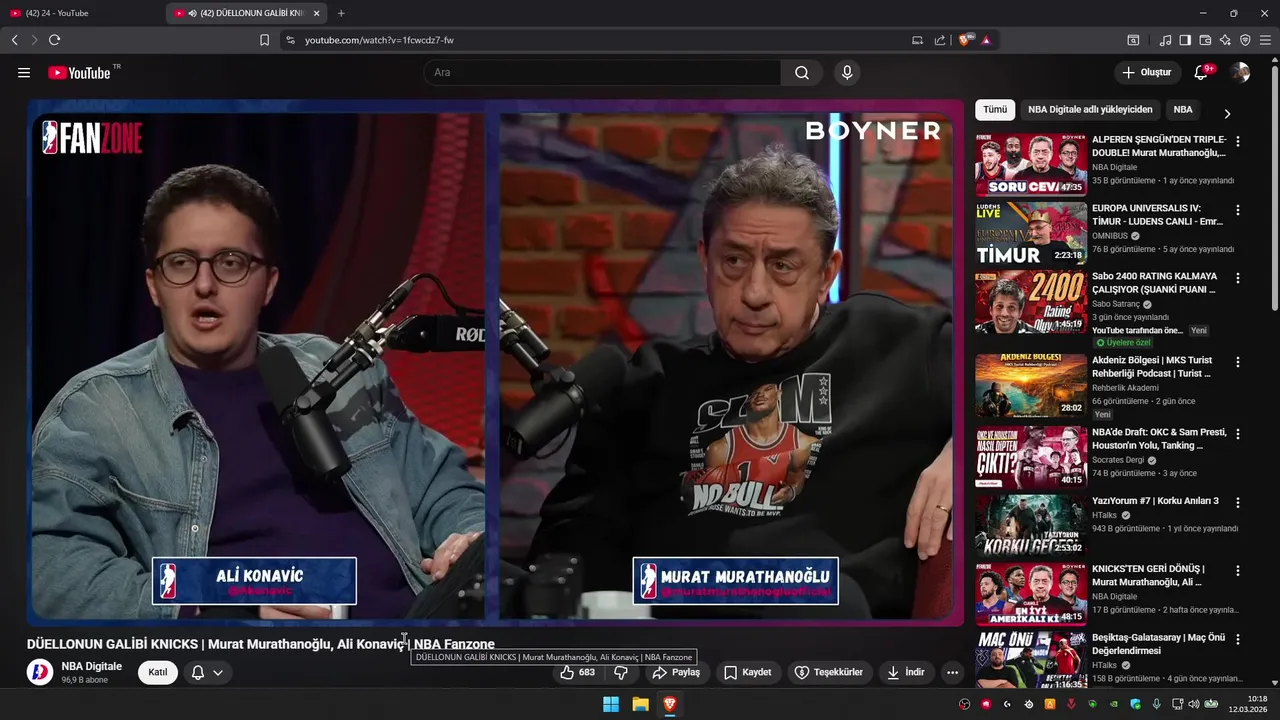
Task: Select the Tümü filter chip
Action: point(995,110)
